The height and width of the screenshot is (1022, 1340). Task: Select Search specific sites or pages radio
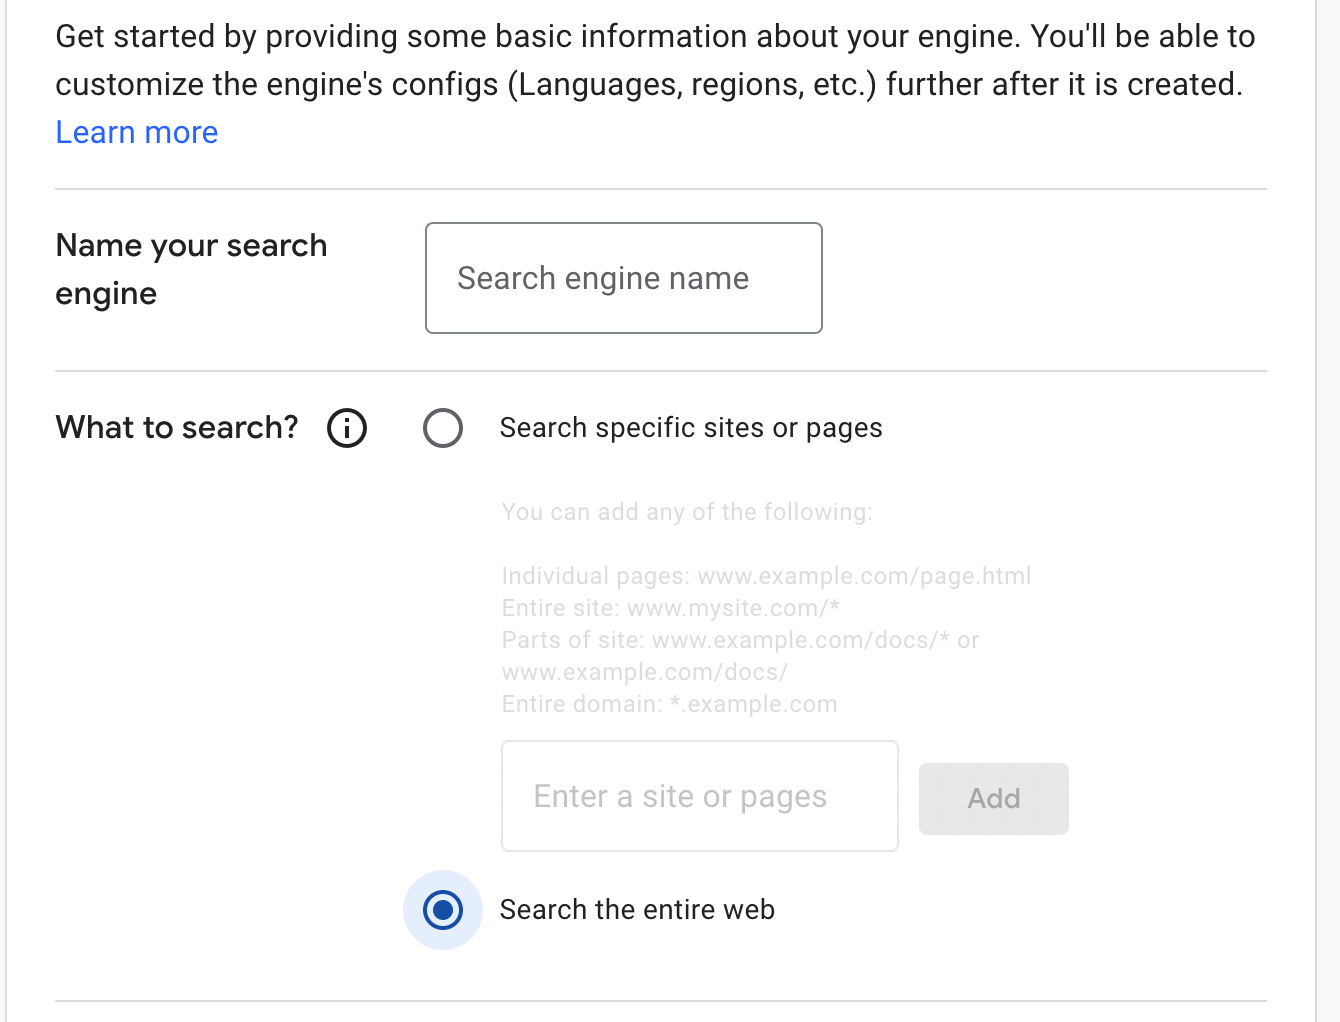point(442,428)
